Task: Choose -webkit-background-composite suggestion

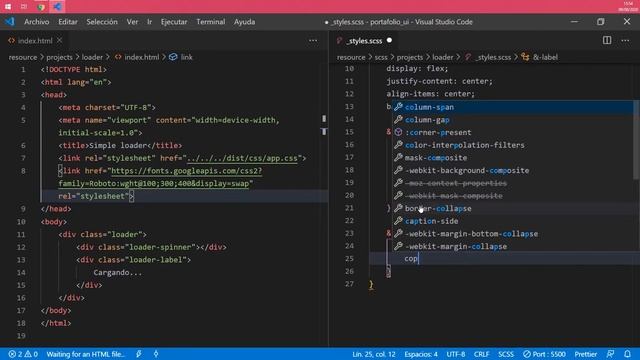Action: point(513,170)
